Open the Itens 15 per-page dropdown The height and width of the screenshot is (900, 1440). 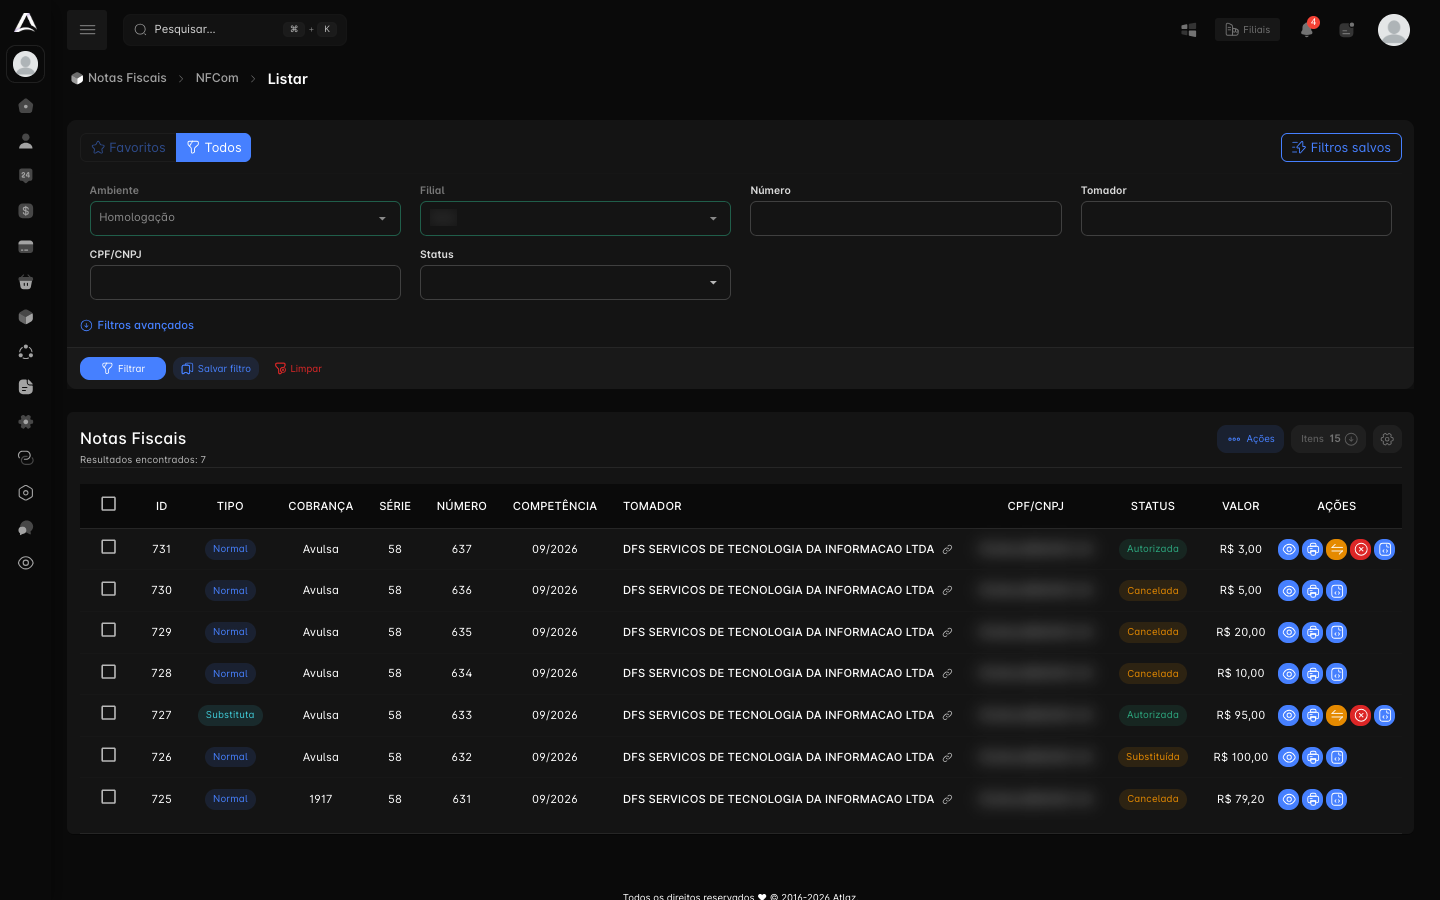click(1328, 439)
